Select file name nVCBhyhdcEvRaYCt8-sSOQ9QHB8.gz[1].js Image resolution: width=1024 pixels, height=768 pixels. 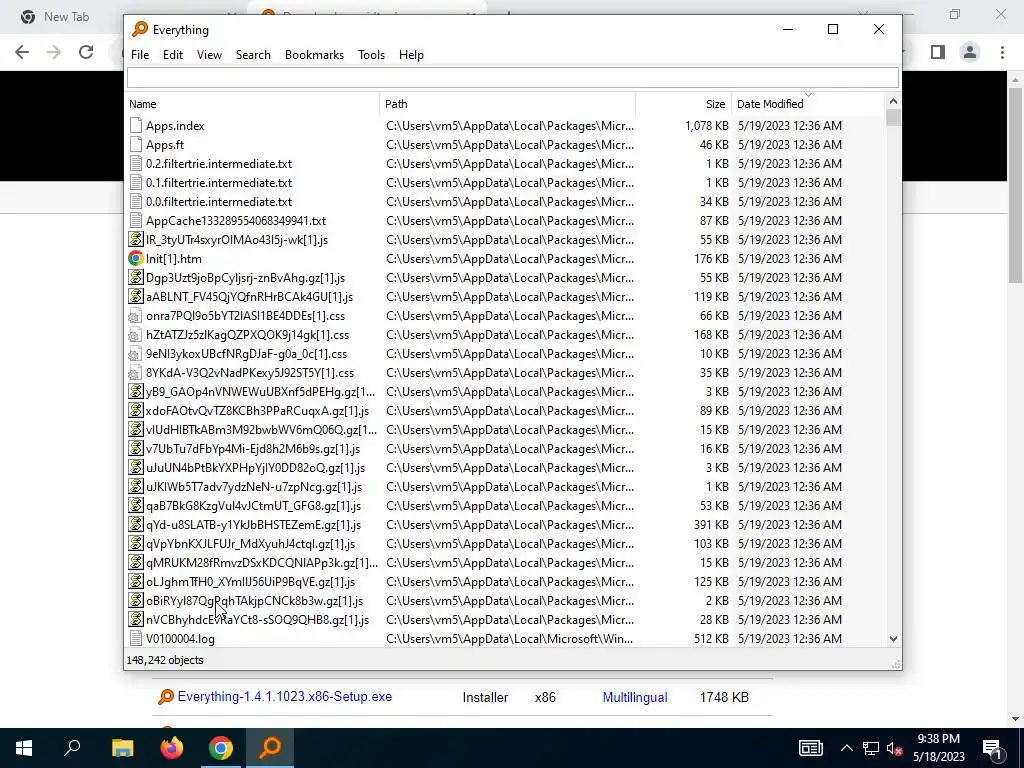pyautogui.click(x=257, y=619)
